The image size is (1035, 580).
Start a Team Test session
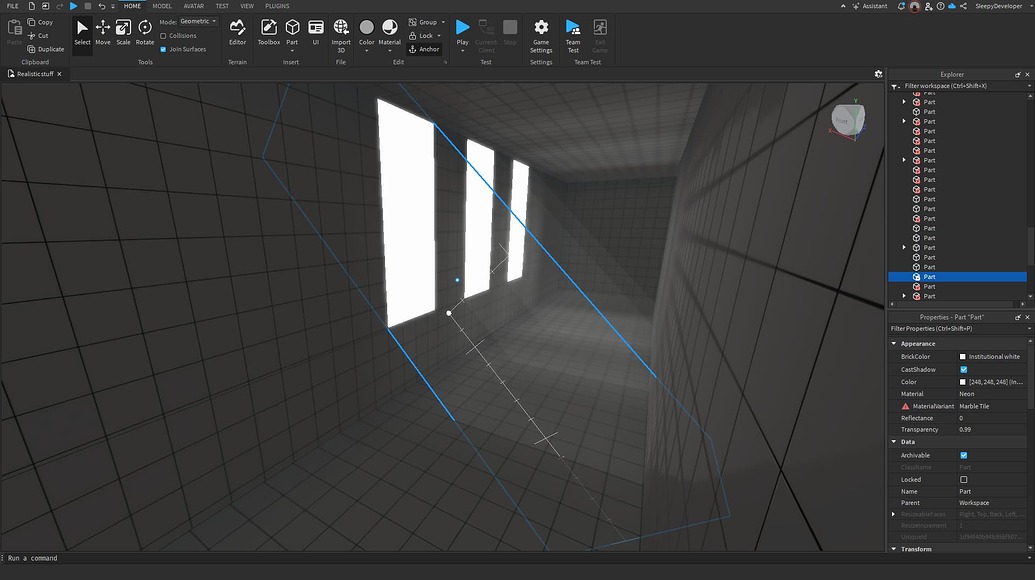coord(571,31)
